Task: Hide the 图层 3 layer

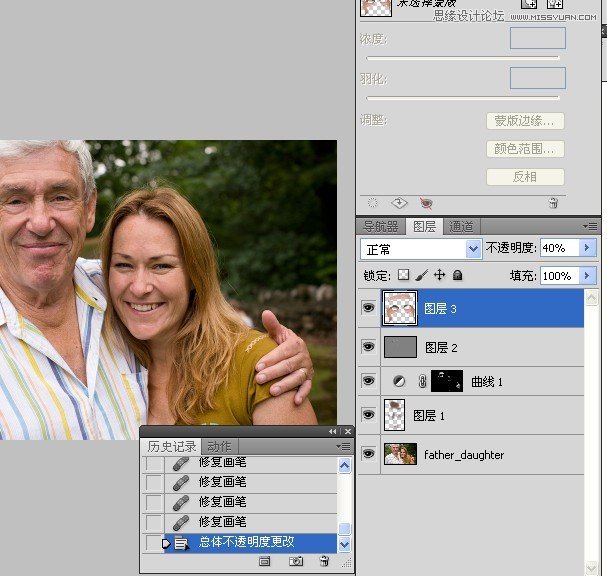Action: (x=369, y=308)
